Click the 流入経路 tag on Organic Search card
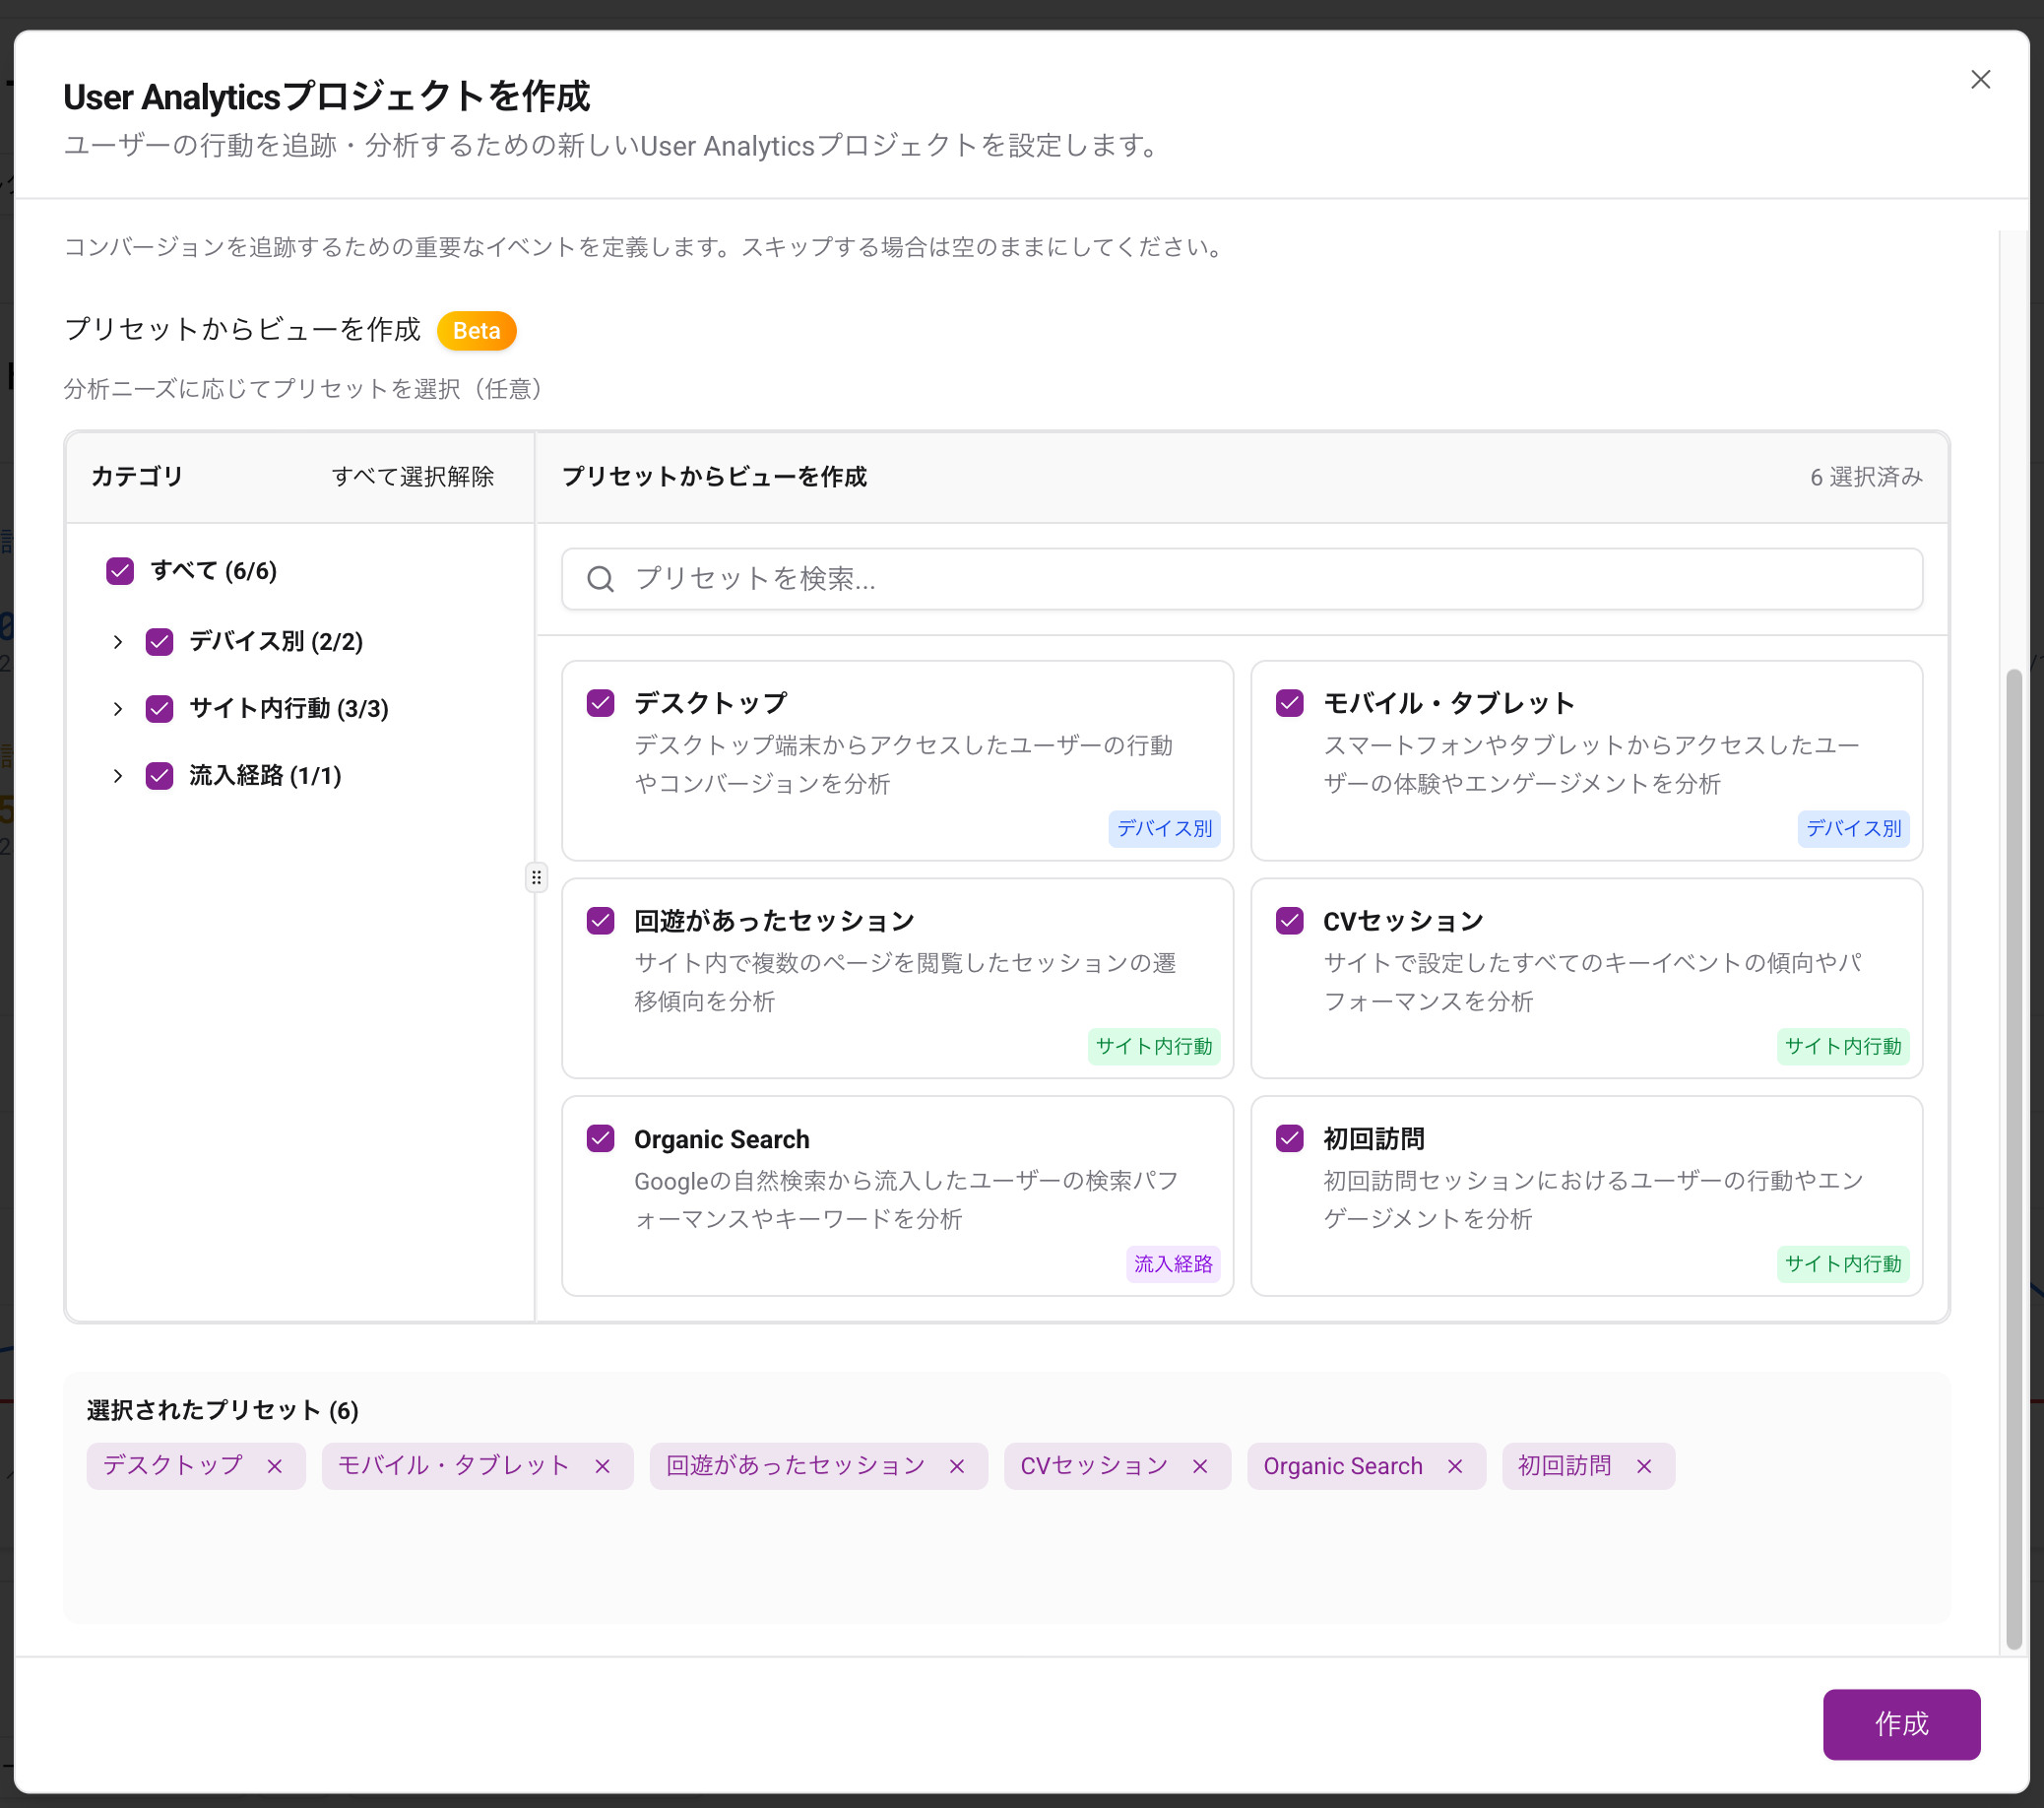The height and width of the screenshot is (1808, 2044). click(1174, 1264)
